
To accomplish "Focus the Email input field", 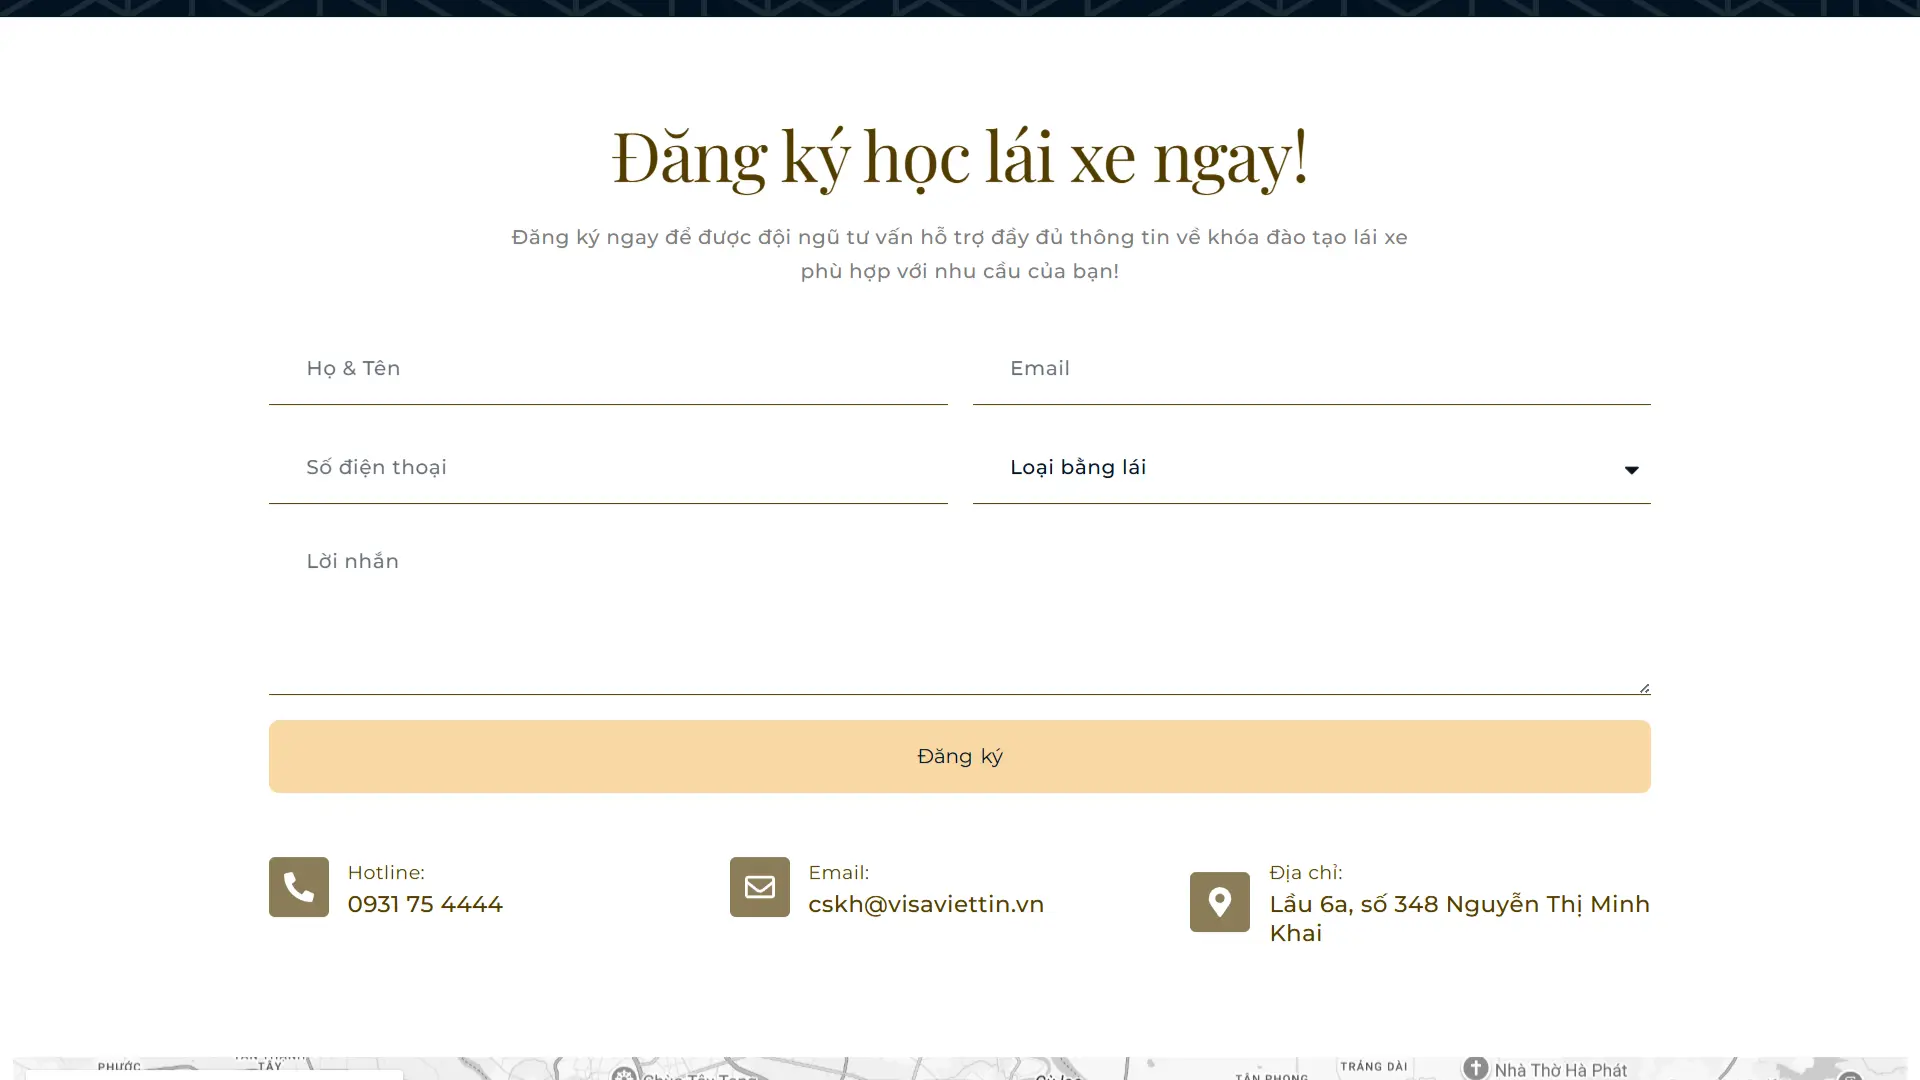I will click(x=1310, y=369).
